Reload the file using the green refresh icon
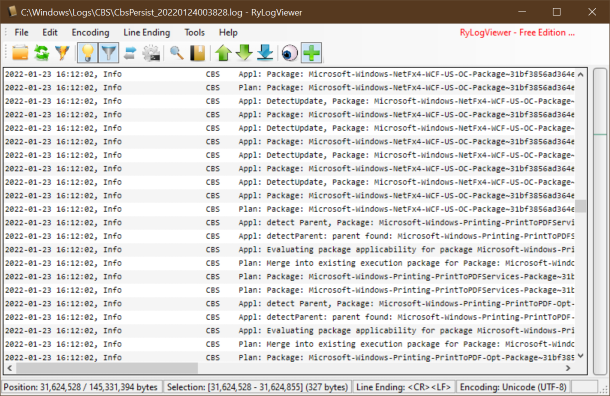 42,53
